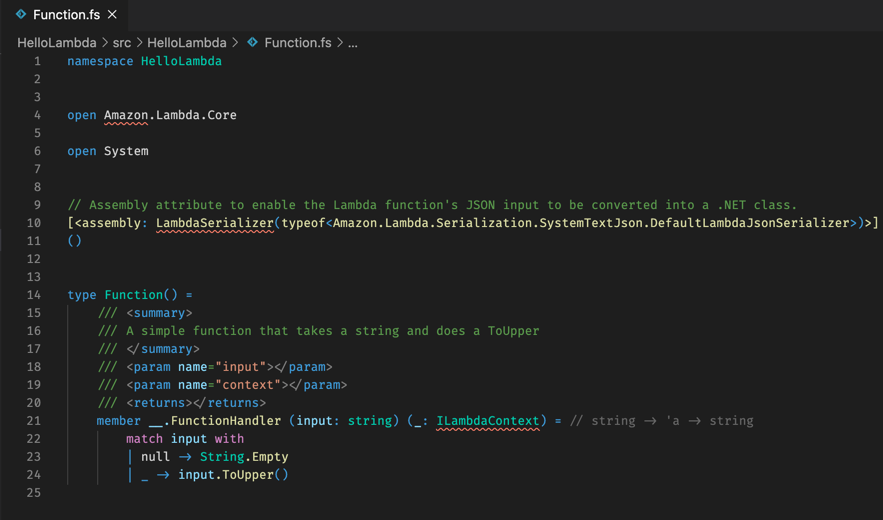The image size is (883, 520).
Task: Click line number 25 in gutter
Action: (x=34, y=493)
